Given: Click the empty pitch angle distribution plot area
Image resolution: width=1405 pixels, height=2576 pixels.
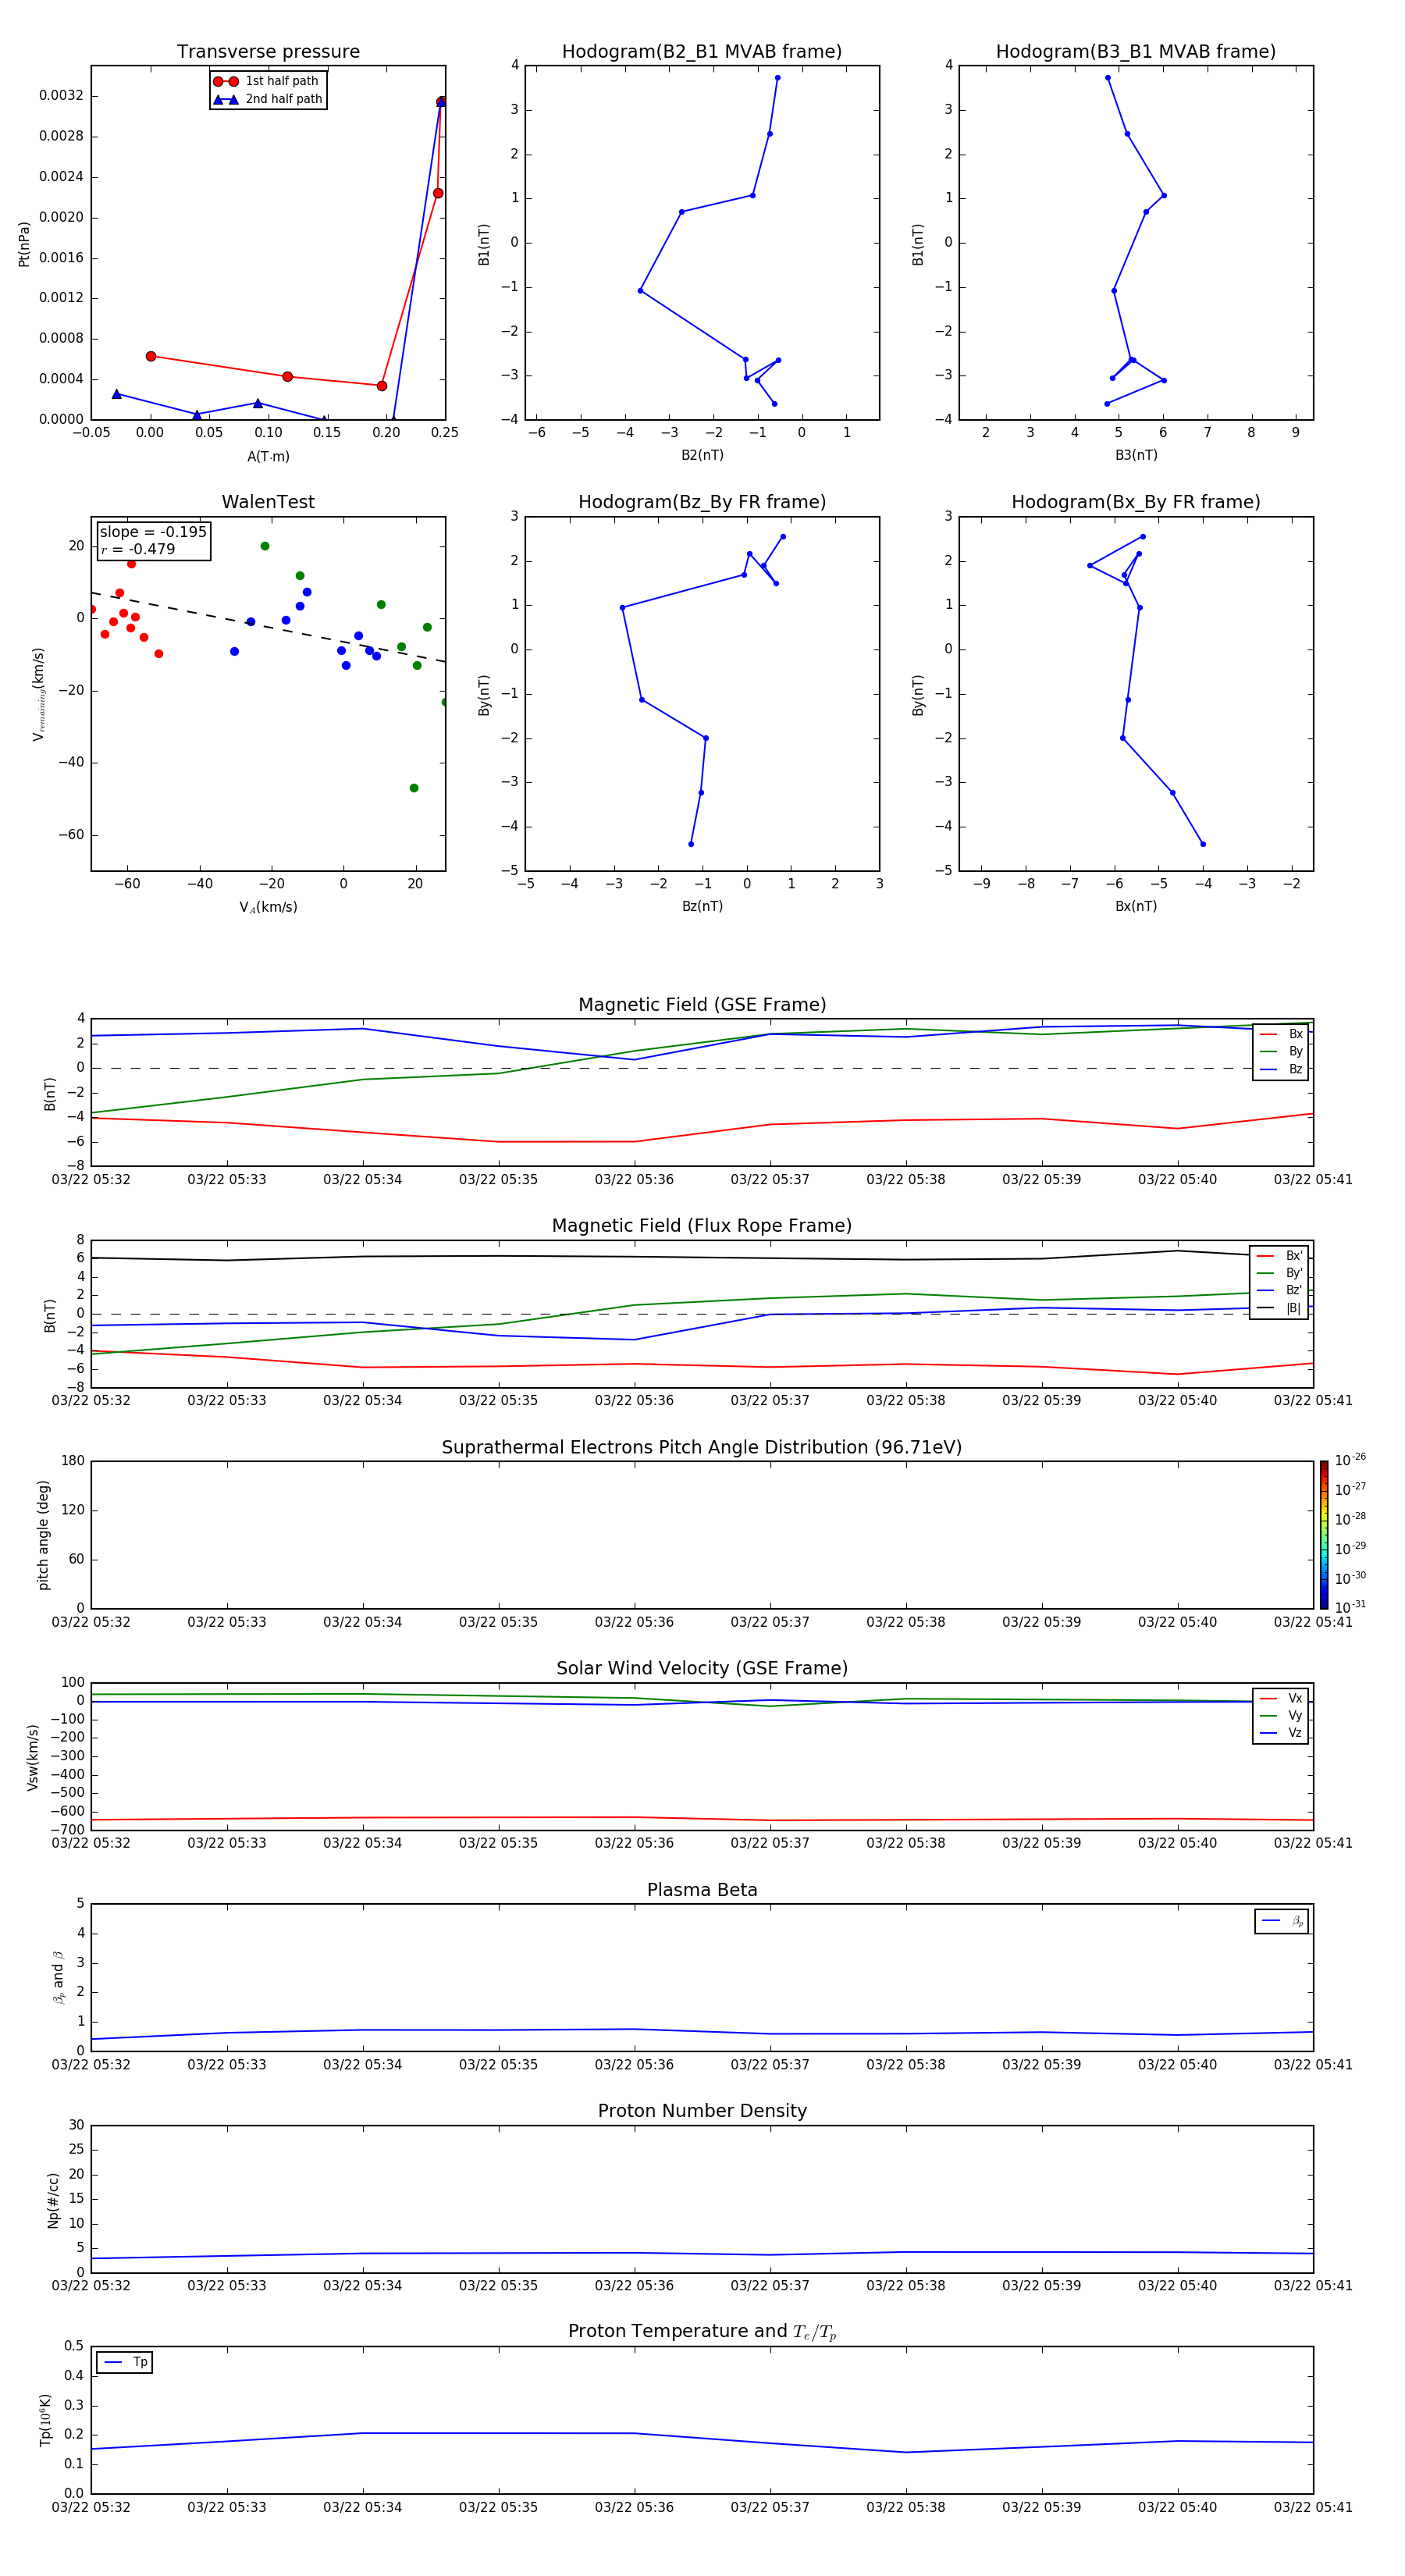Looking at the screenshot, I should coord(702,1535).
